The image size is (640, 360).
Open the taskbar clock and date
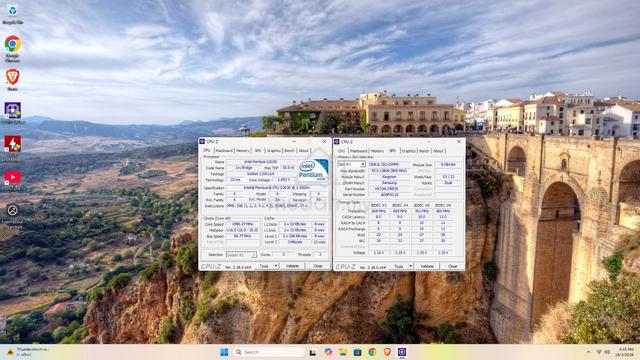coord(625,352)
